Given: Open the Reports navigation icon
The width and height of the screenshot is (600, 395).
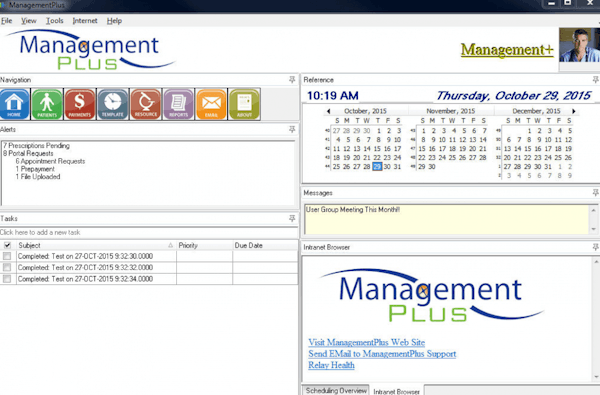Looking at the screenshot, I should coord(178,104).
